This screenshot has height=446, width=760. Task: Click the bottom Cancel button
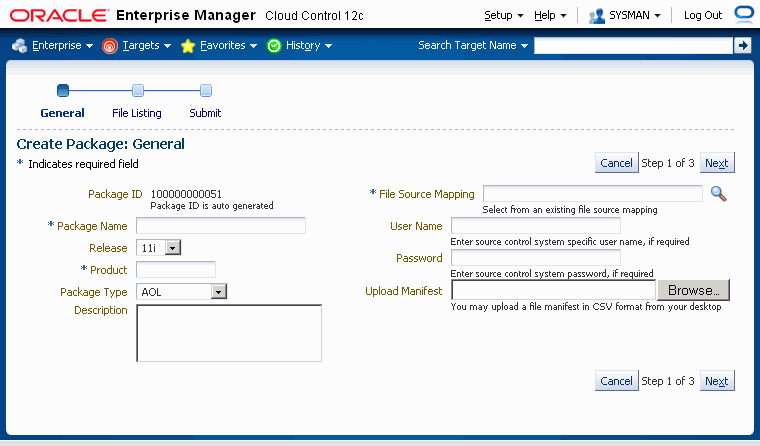pyautogui.click(x=617, y=381)
